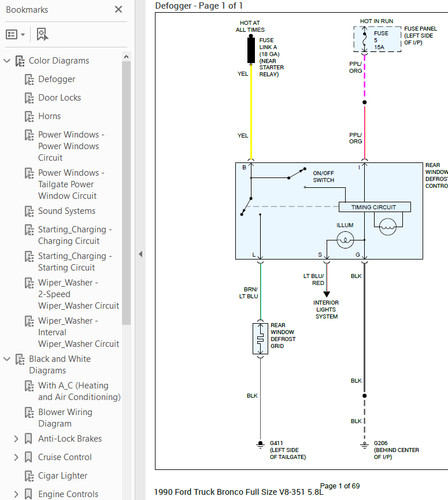
Task: Click the Horns bookmark icon
Action: [29, 116]
